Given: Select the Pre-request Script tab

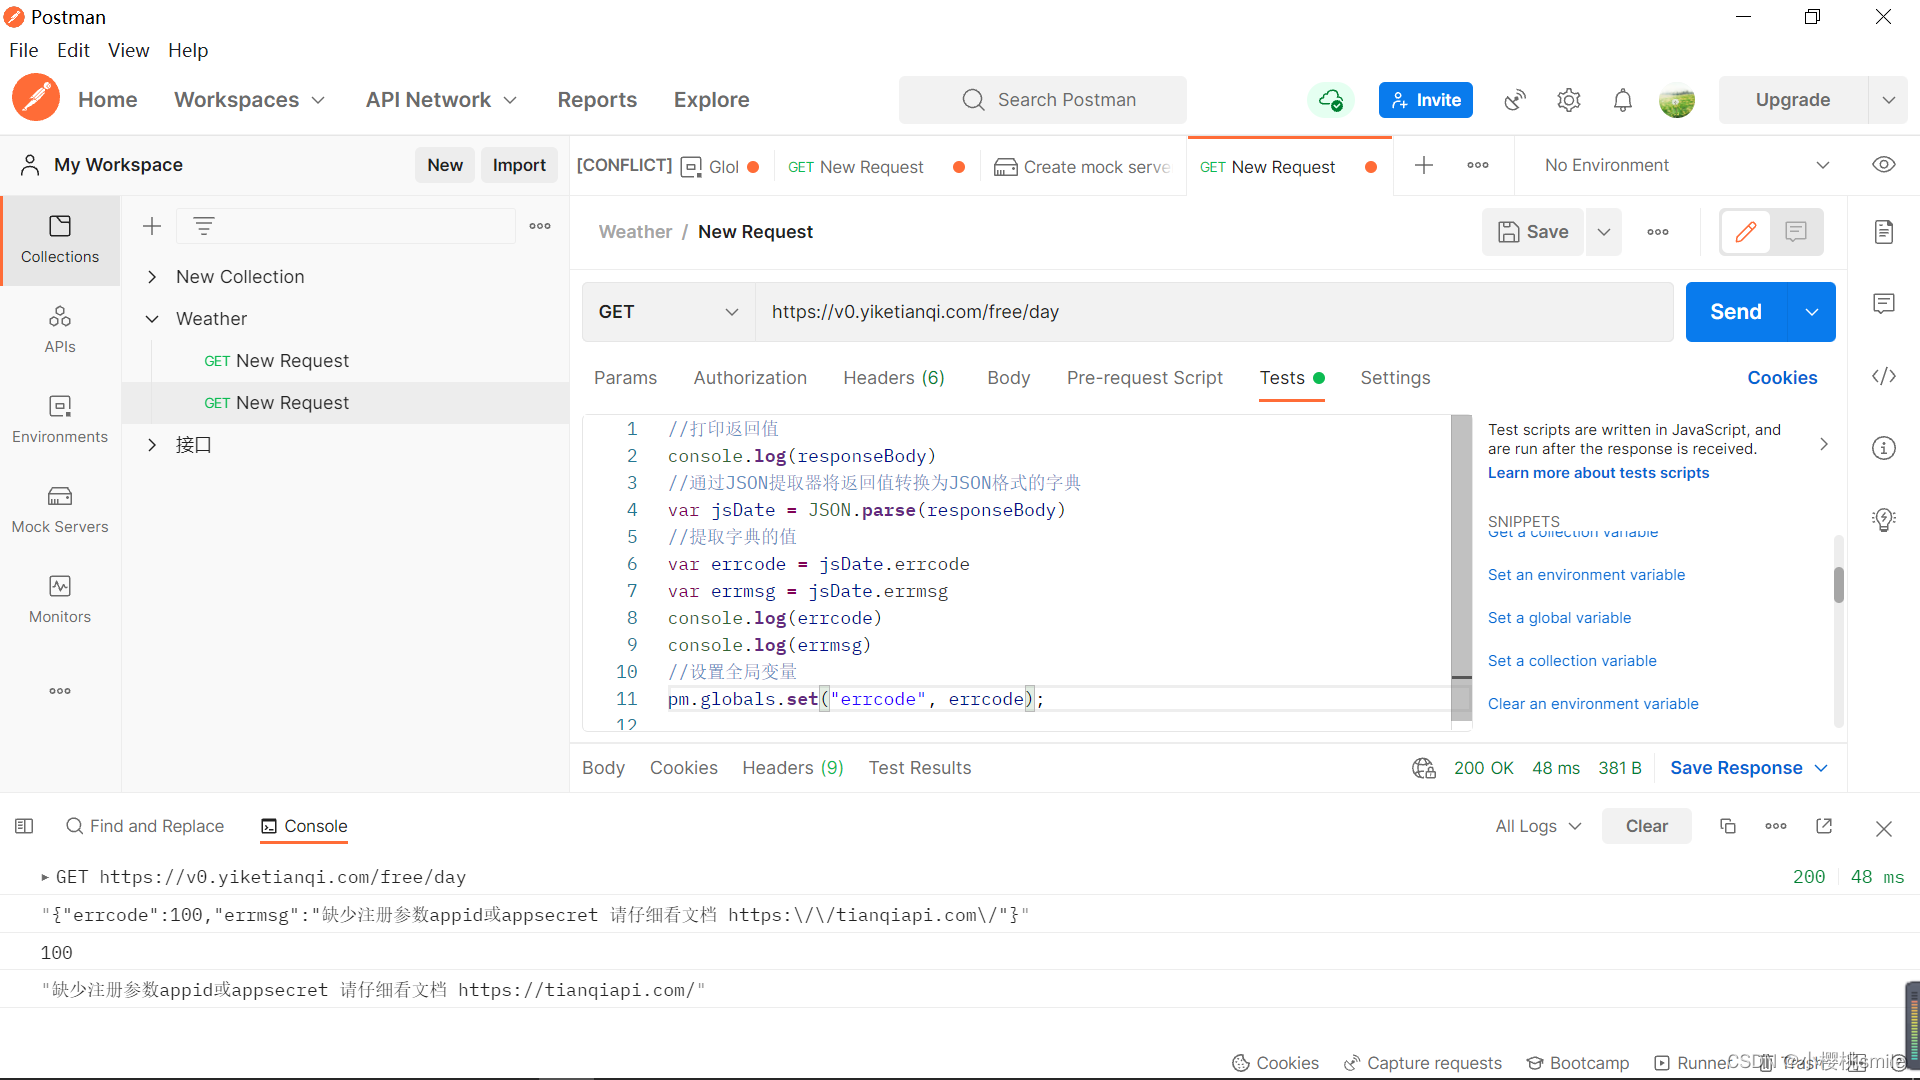Looking at the screenshot, I should tap(1145, 377).
